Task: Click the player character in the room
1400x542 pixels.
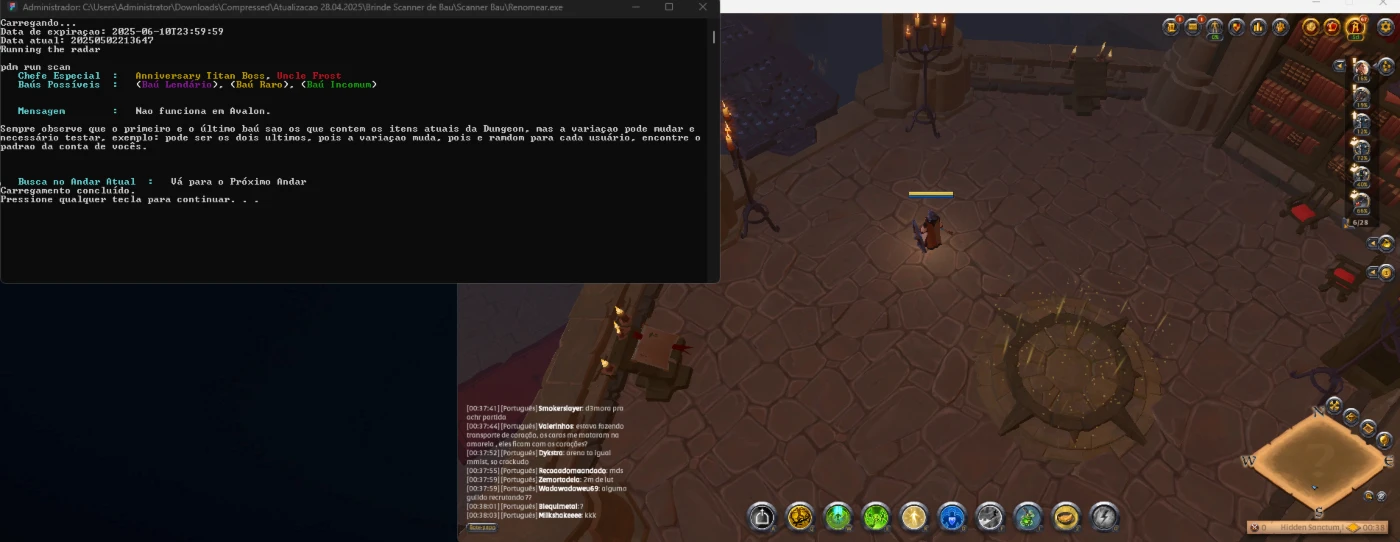Action: click(x=931, y=230)
